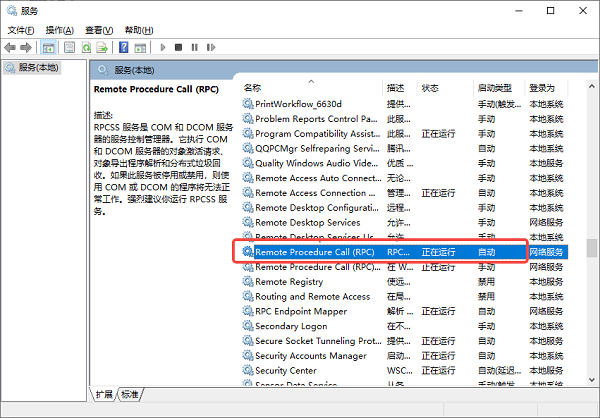This screenshot has height=418, width=600.
Task: Click 网络服务 login of highlighted RPC row
Action: 546,252
